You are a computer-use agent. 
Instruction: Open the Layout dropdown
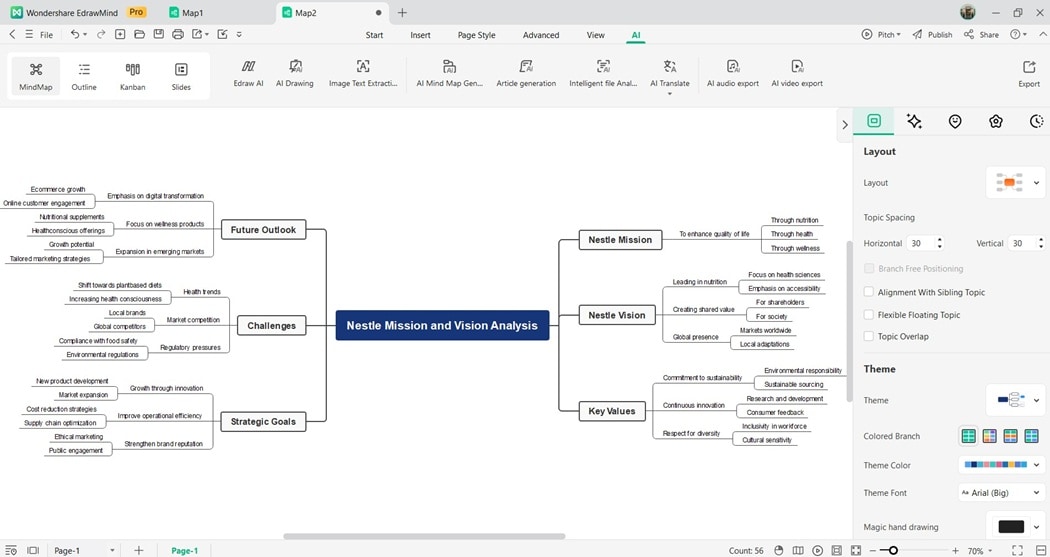coord(1015,182)
